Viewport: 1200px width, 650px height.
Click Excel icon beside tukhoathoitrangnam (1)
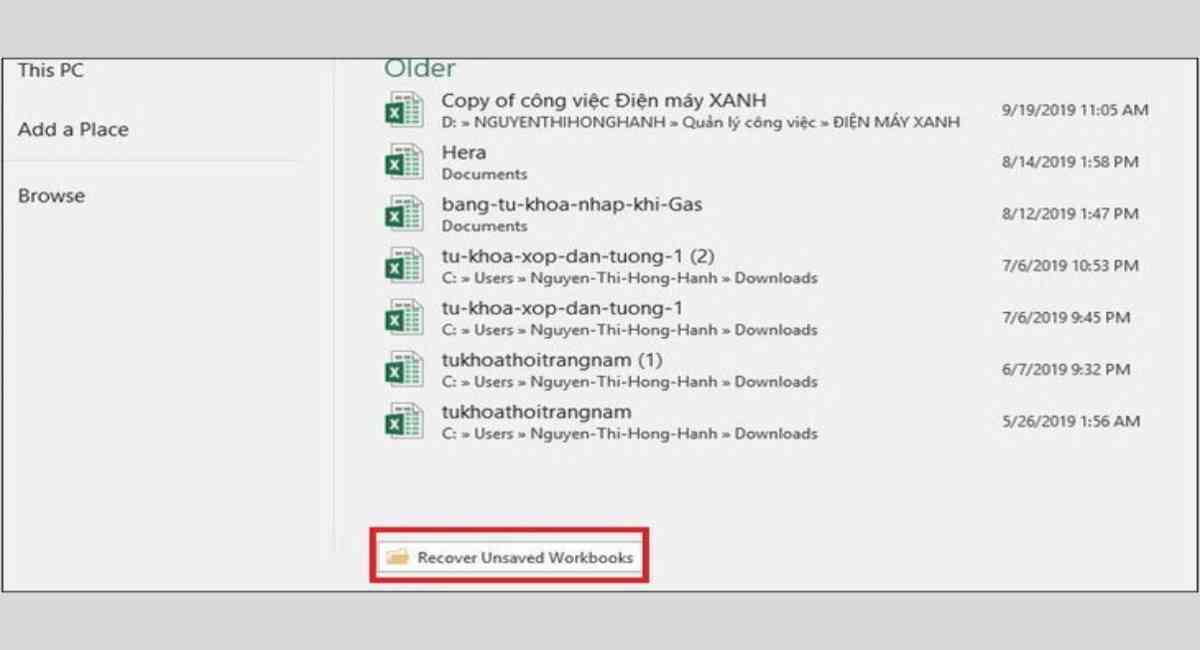click(x=404, y=369)
